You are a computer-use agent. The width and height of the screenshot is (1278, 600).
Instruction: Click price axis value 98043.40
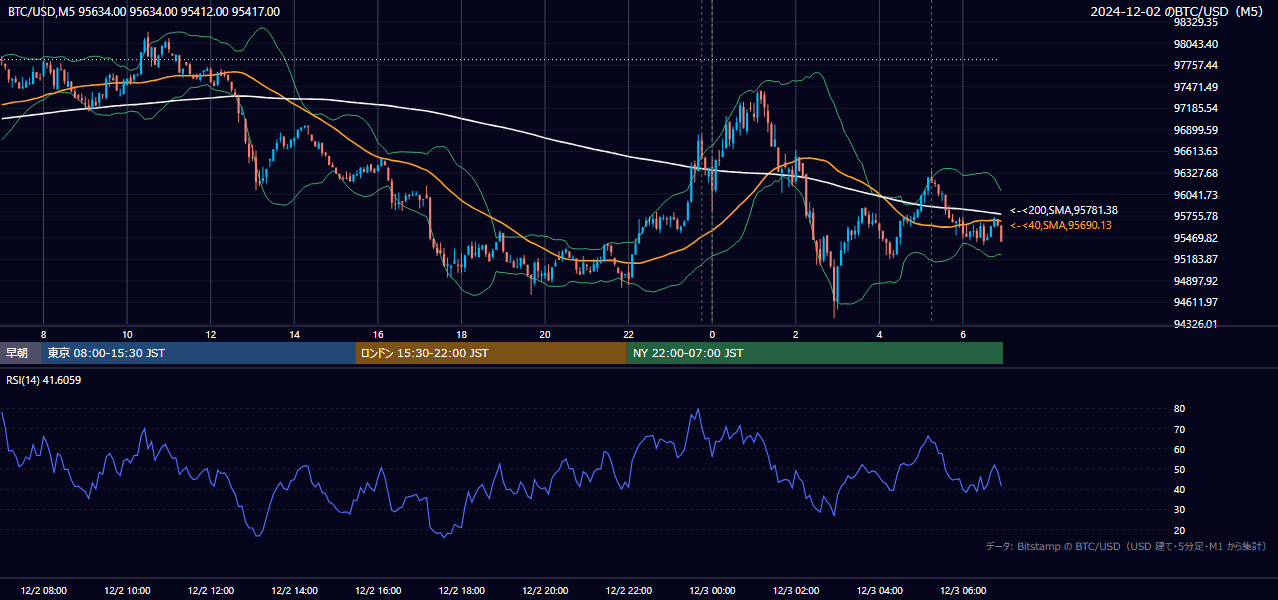click(1196, 44)
